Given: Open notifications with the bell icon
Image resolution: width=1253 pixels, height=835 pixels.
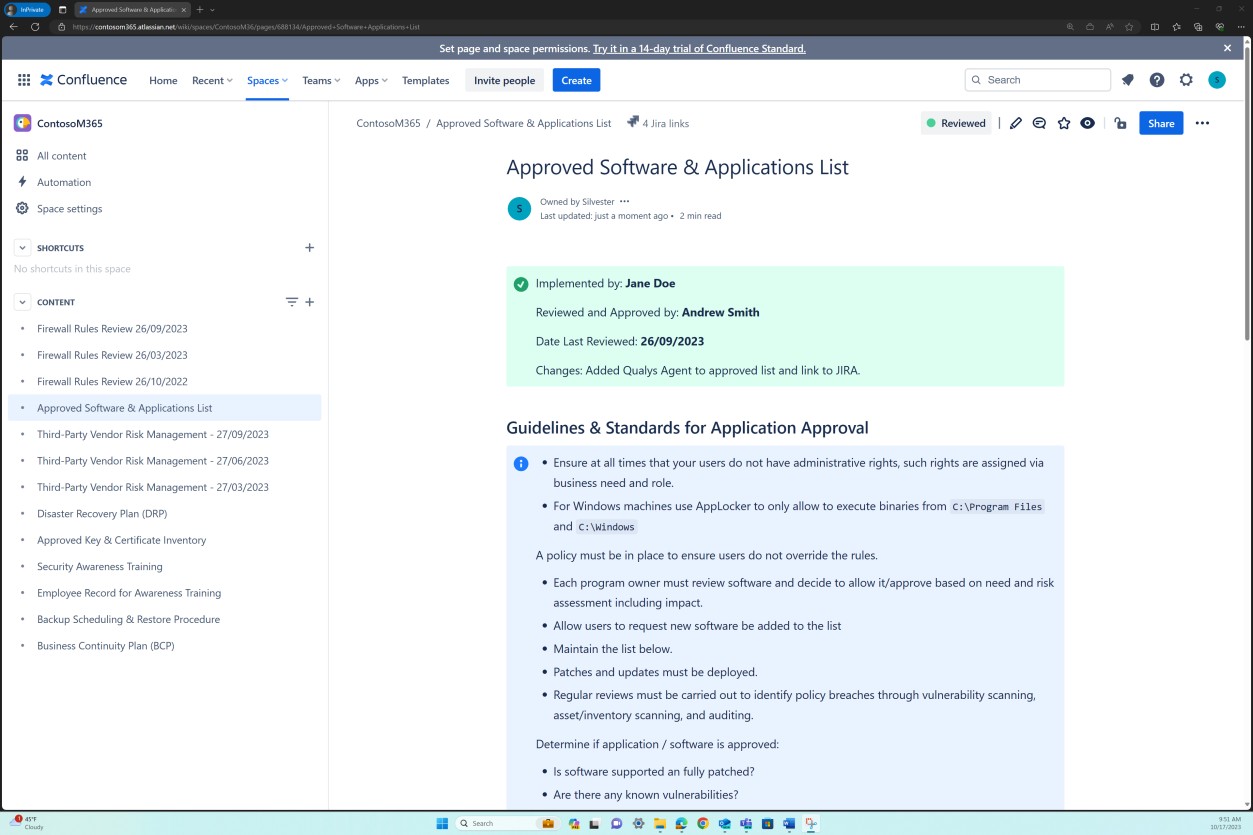Looking at the screenshot, I should pyautogui.click(x=1127, y=80).
